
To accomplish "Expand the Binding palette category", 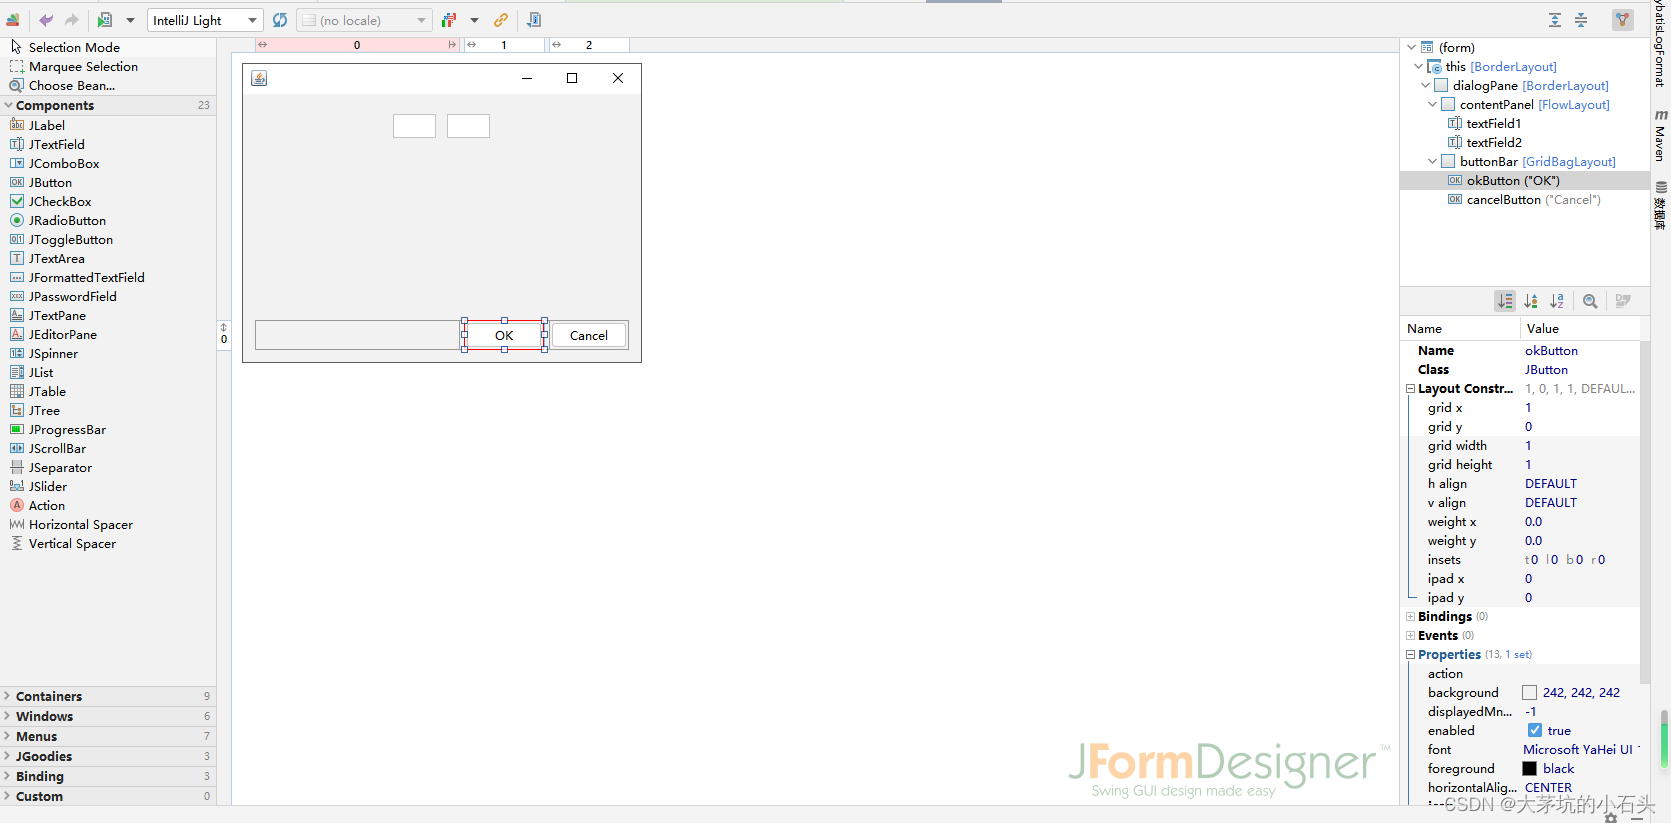I will coord(8,776).
